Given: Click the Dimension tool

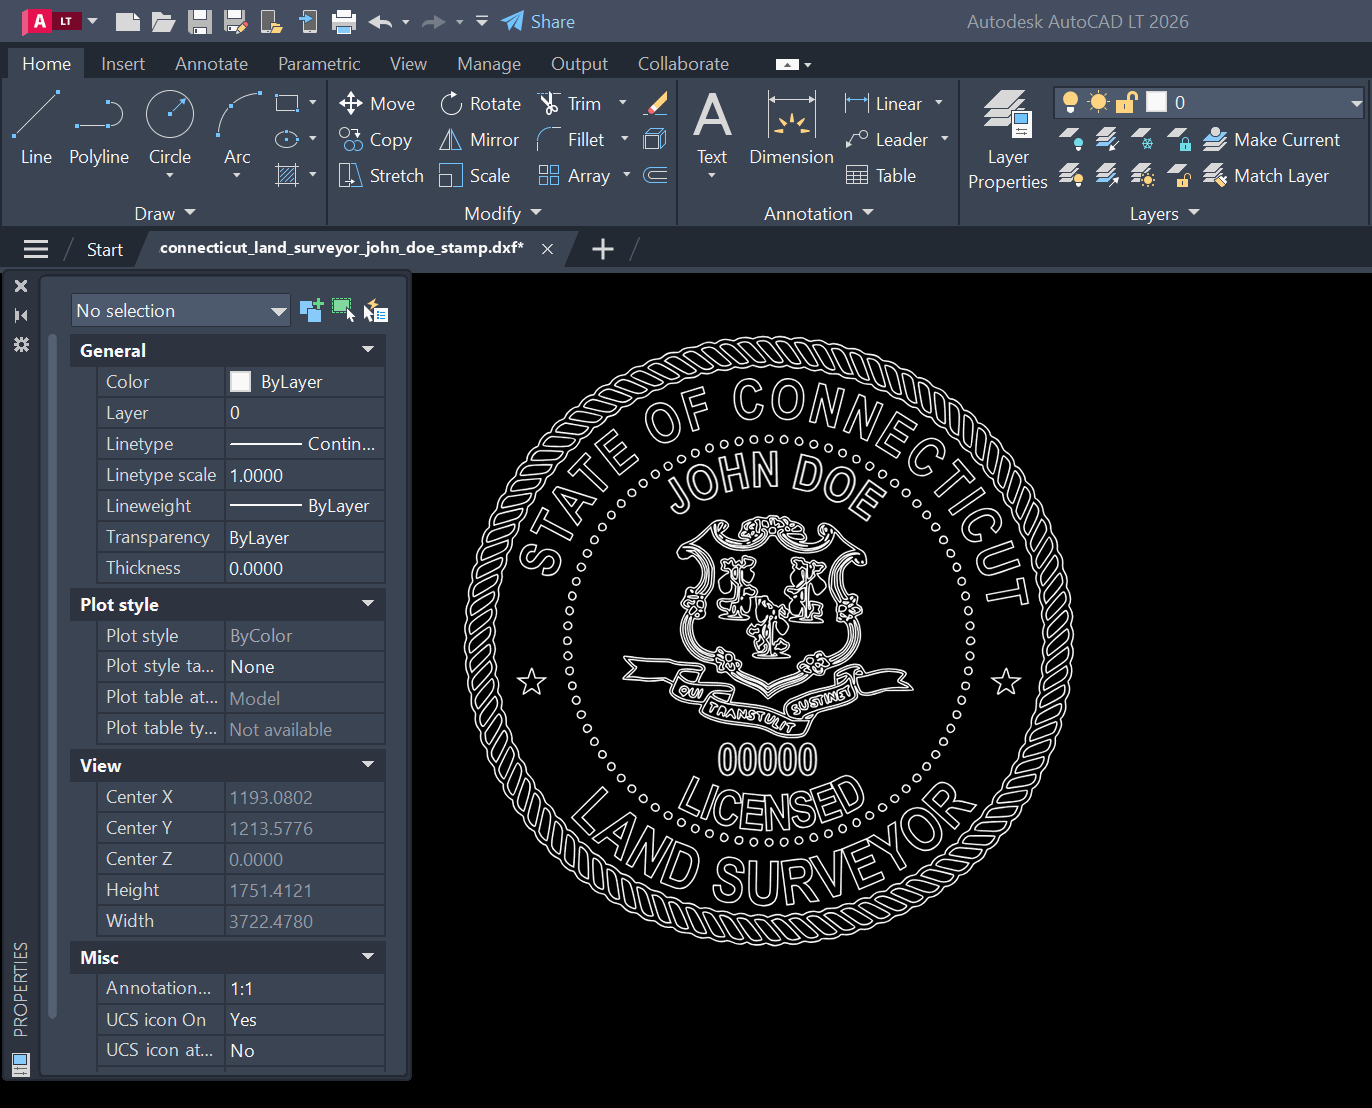Looking at the screenshot, I should click(791, 128).
